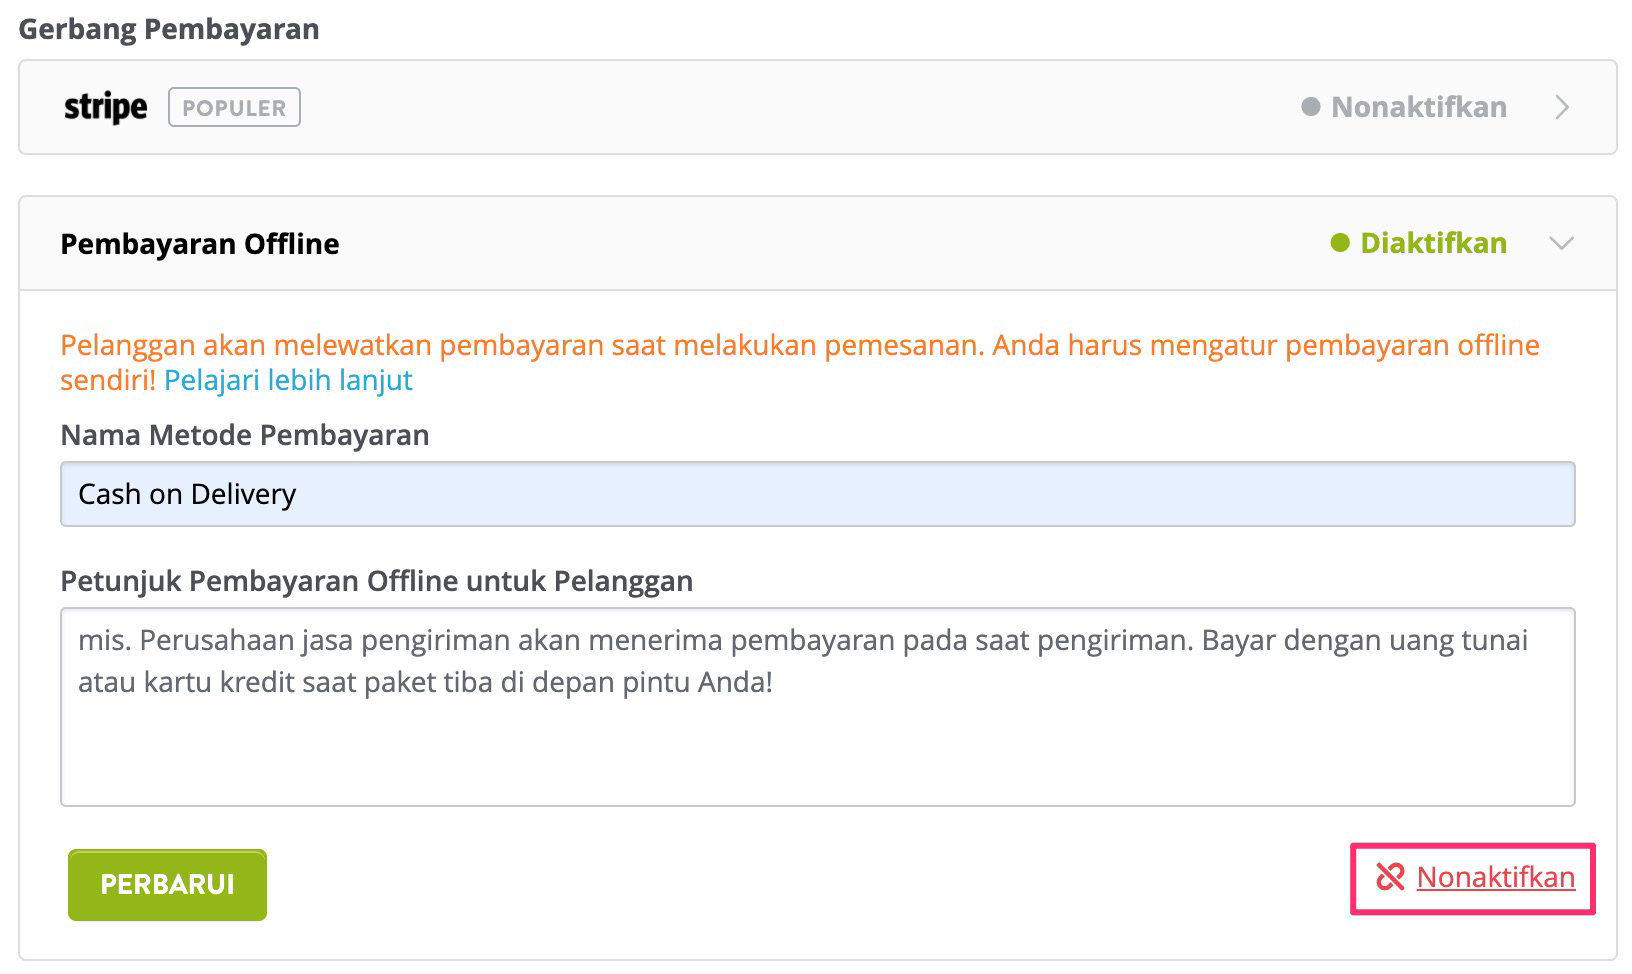Expand Stripe settings with the right chevron
Screen dimensions: 1632x974
1562,107
